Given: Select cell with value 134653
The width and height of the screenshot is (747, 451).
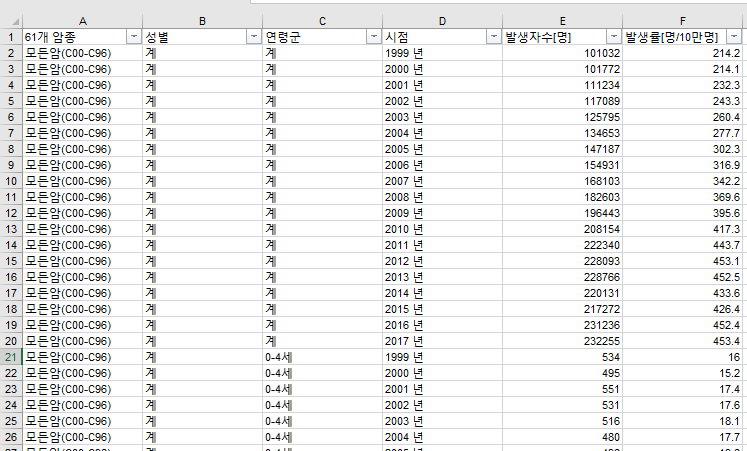Looking at the screenshot, I should tap(563, 133).
